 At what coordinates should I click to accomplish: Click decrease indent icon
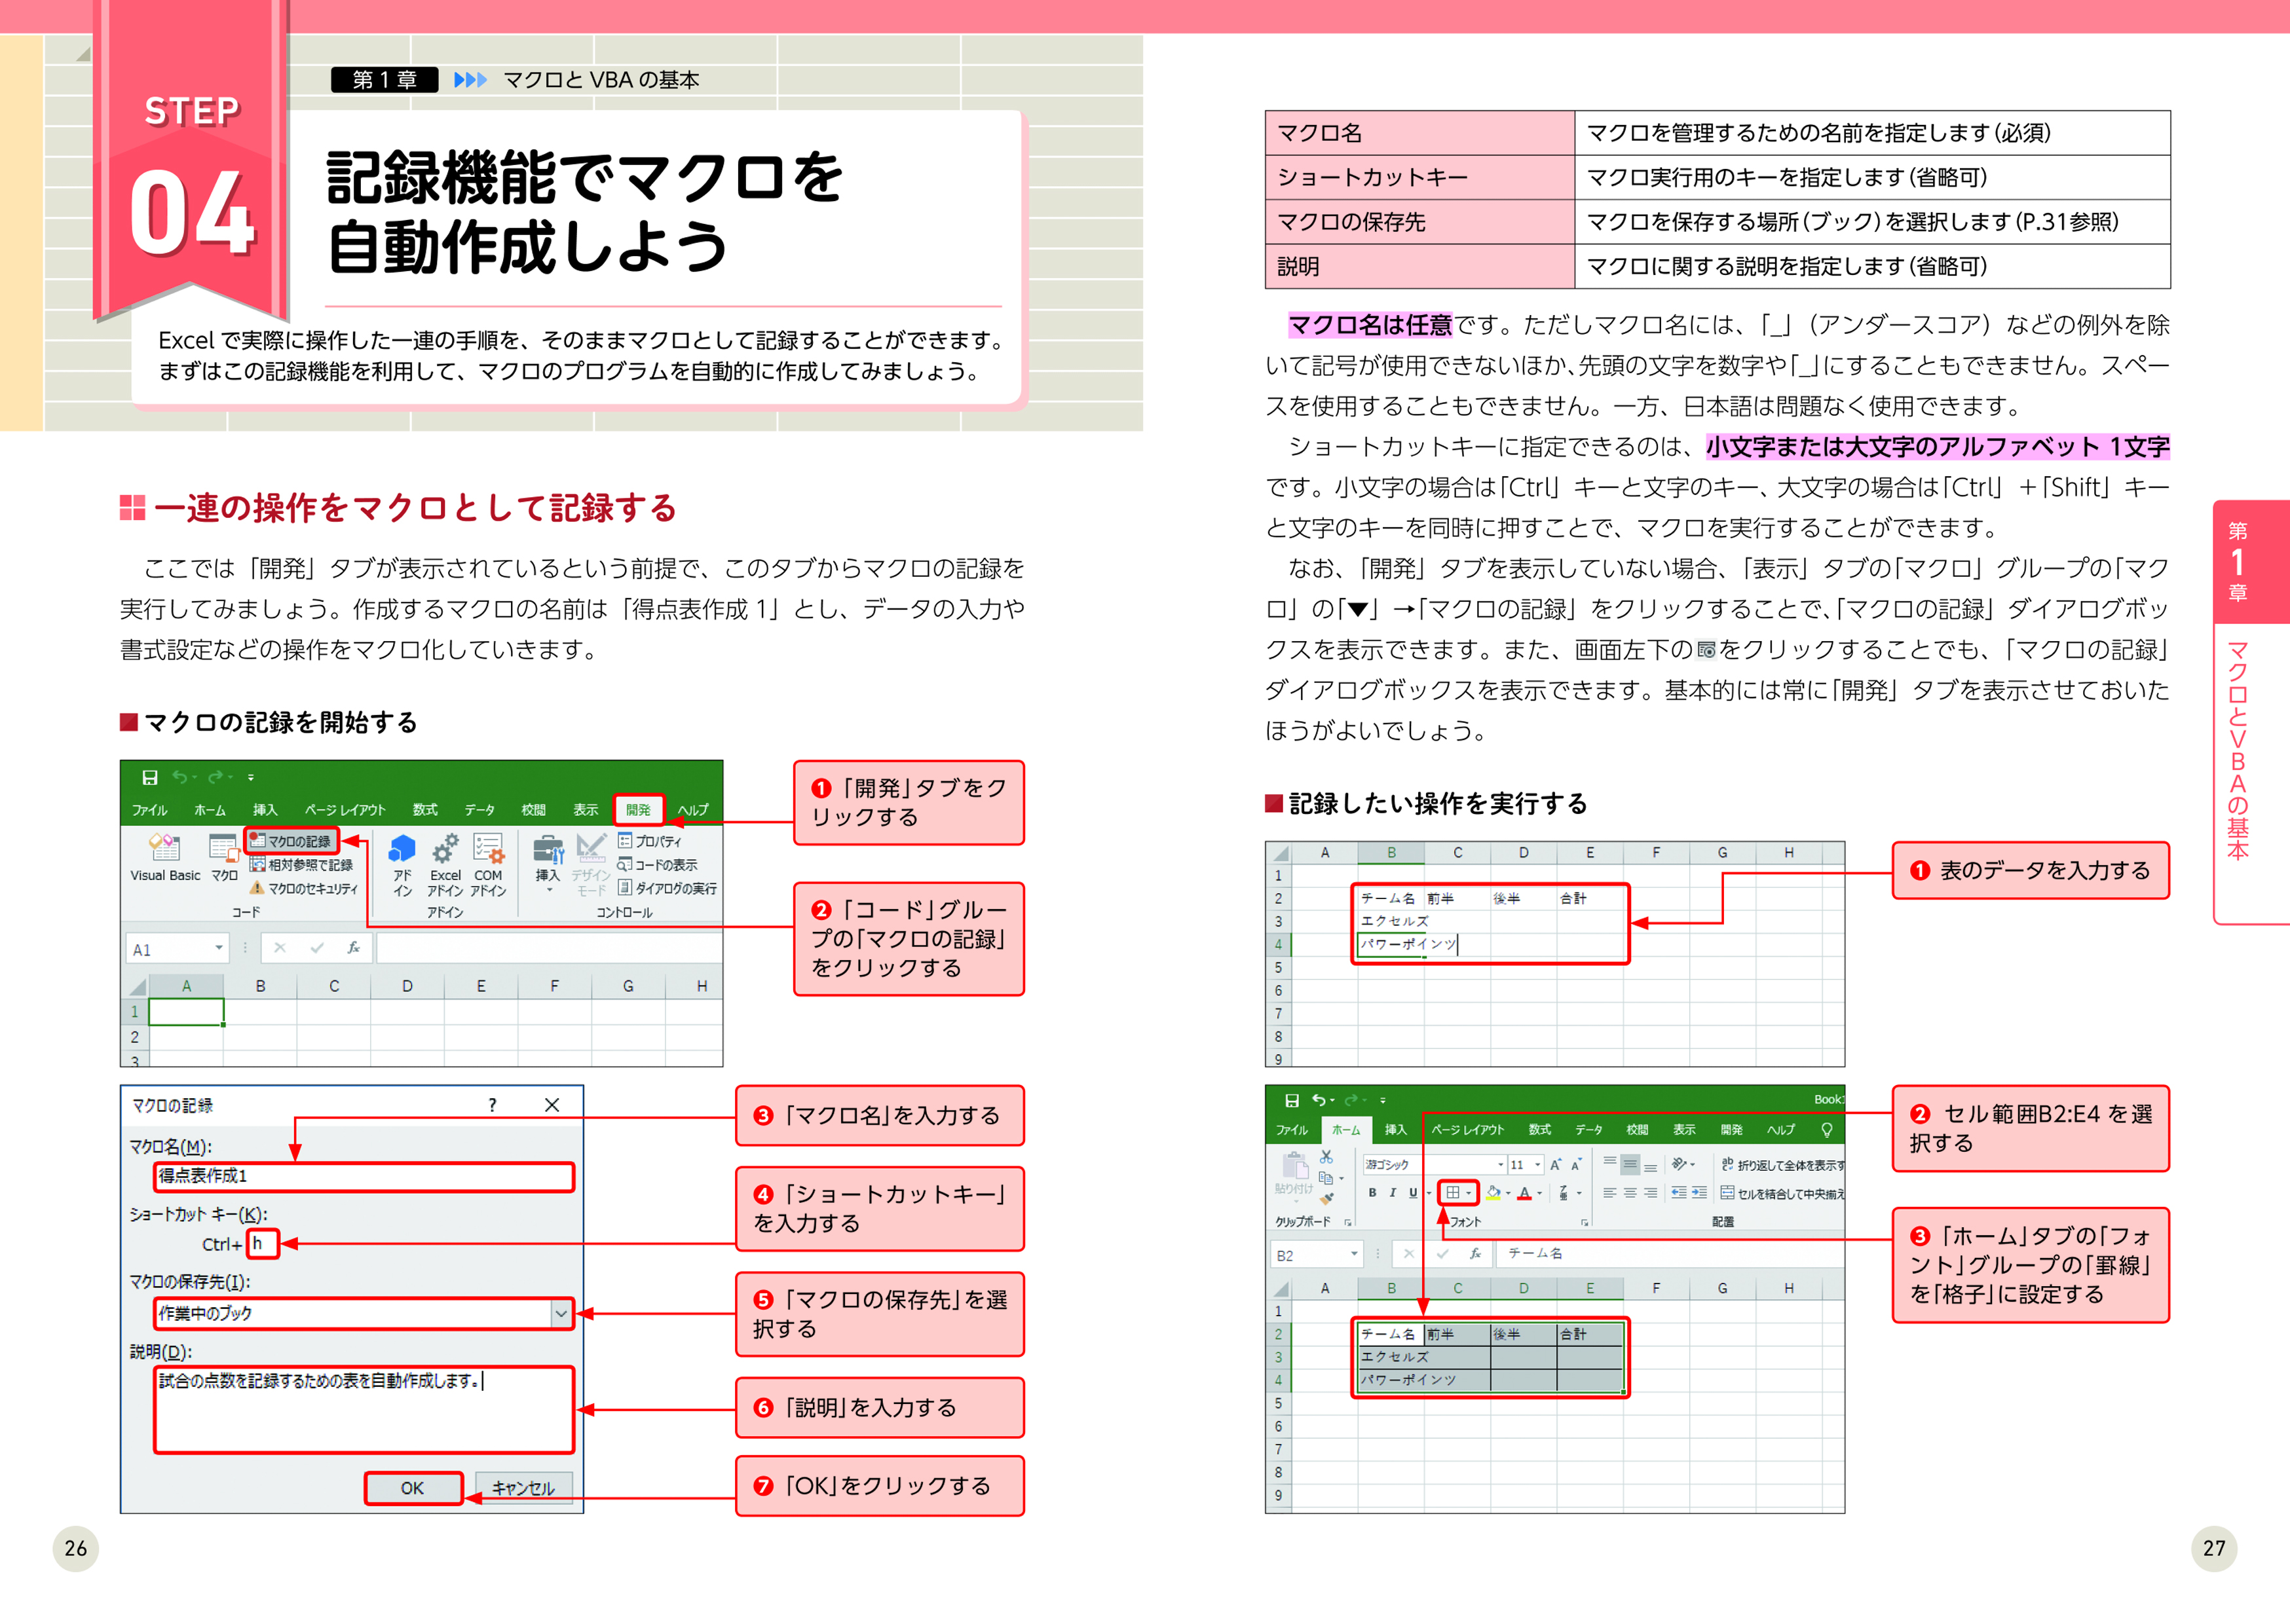click(x=1679, y=1193)
